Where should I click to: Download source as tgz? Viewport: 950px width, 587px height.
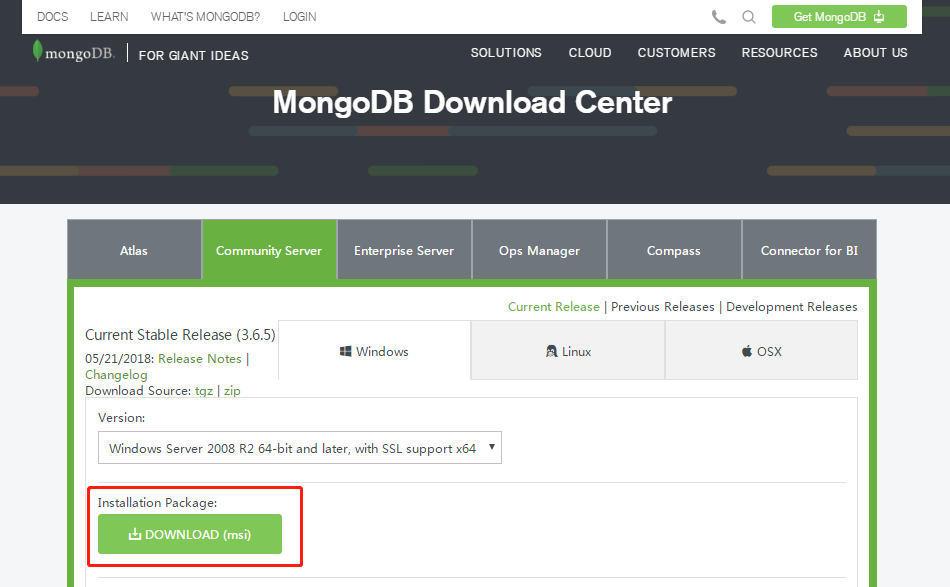pyautogui.click(x=204, y=391)
